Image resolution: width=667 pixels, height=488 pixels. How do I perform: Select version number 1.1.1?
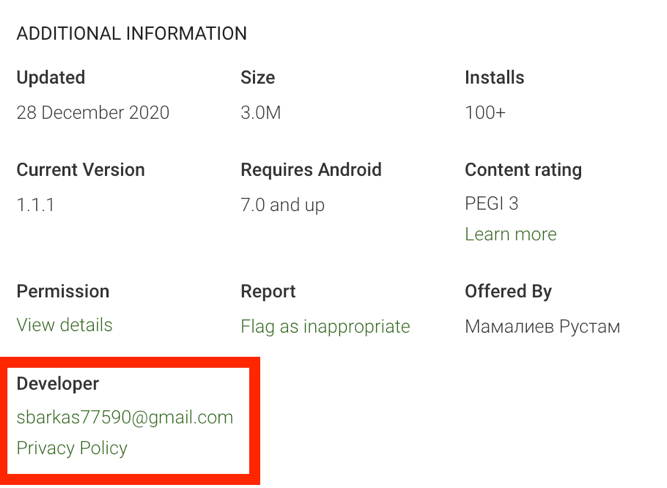click(35, 204)
